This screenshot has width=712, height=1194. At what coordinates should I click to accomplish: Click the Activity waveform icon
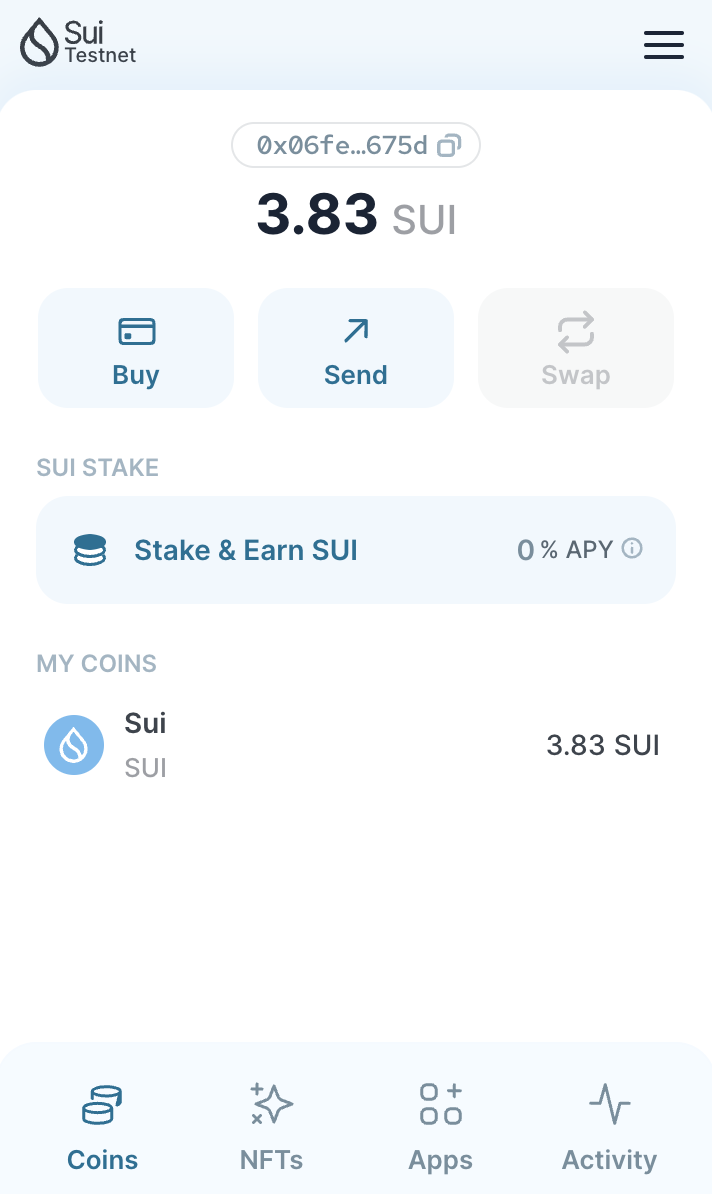(609, 1105)
